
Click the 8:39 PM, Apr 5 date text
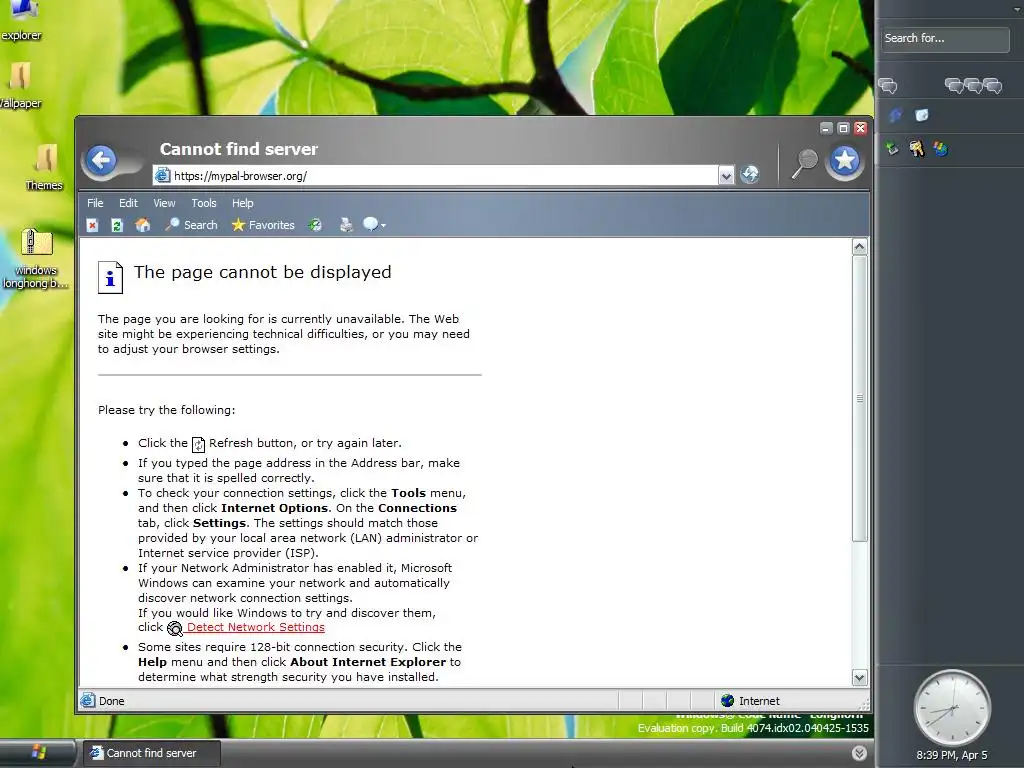(x=952, y=755)
